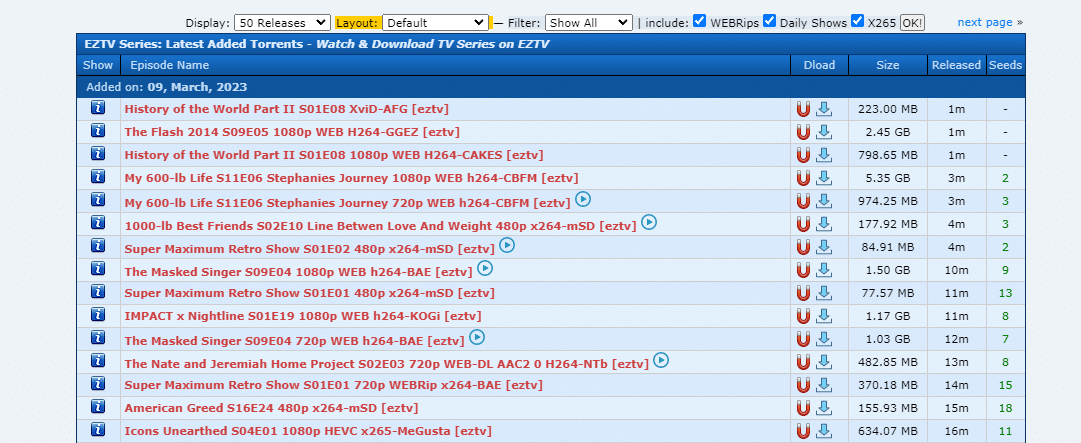The width and height of the screenshot is (1081, 443).
Task: Download torrent for Icons Unearthed S04E01
Action: 824,431
